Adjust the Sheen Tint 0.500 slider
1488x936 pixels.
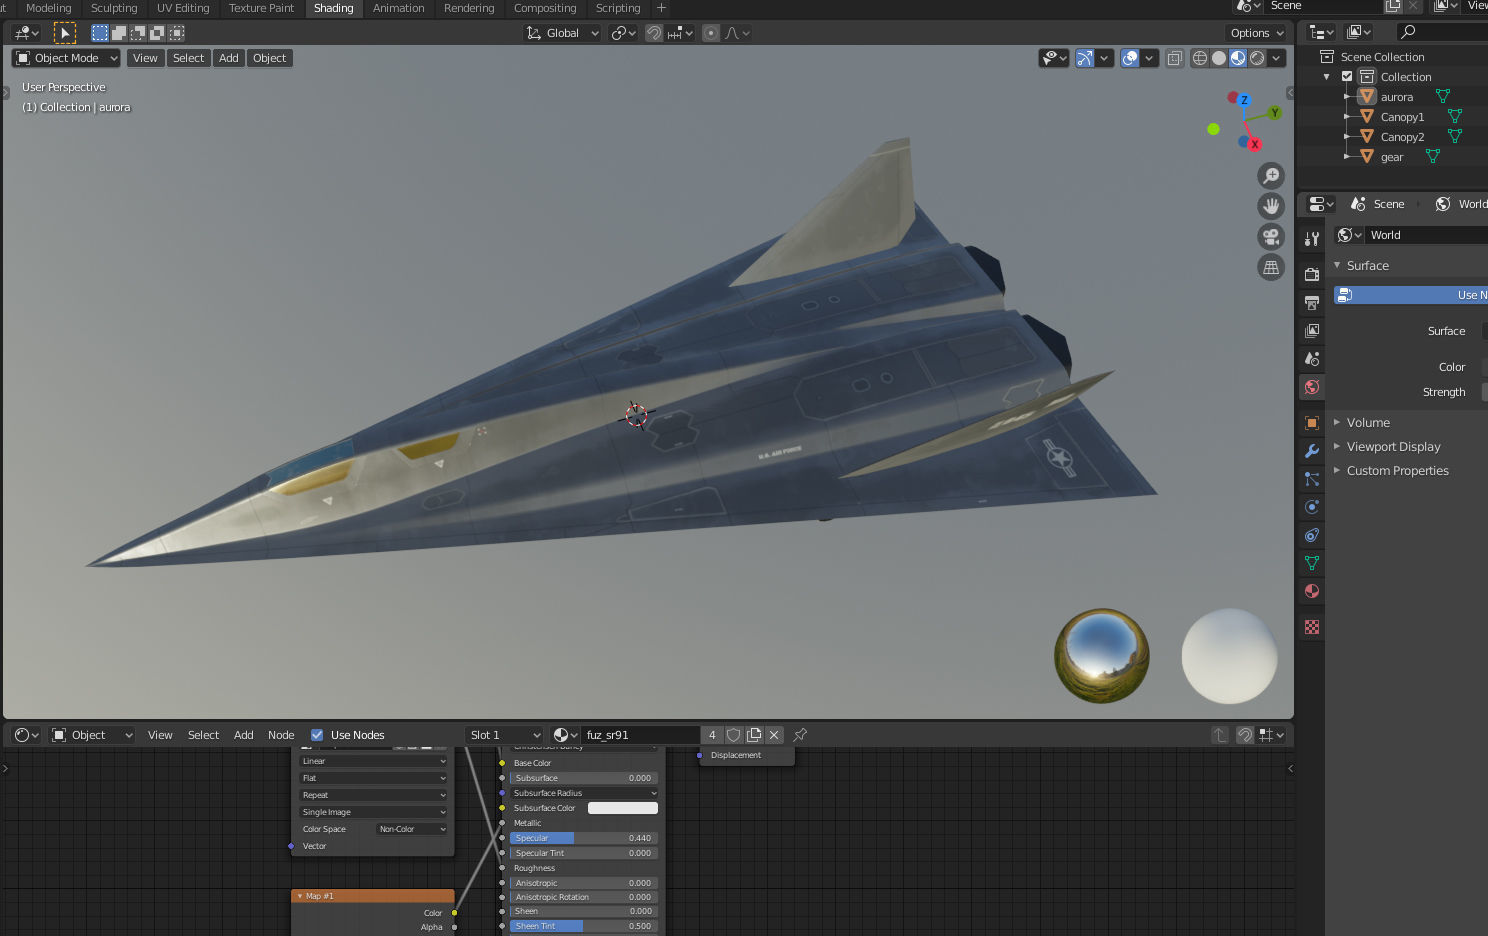(584, 926)
